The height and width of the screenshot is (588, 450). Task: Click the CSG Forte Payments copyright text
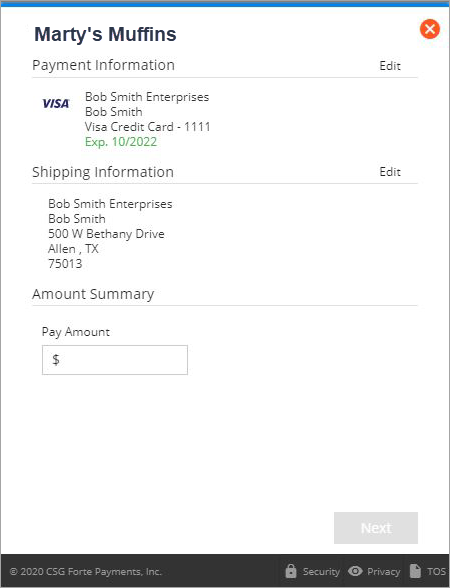click(86, 572)
